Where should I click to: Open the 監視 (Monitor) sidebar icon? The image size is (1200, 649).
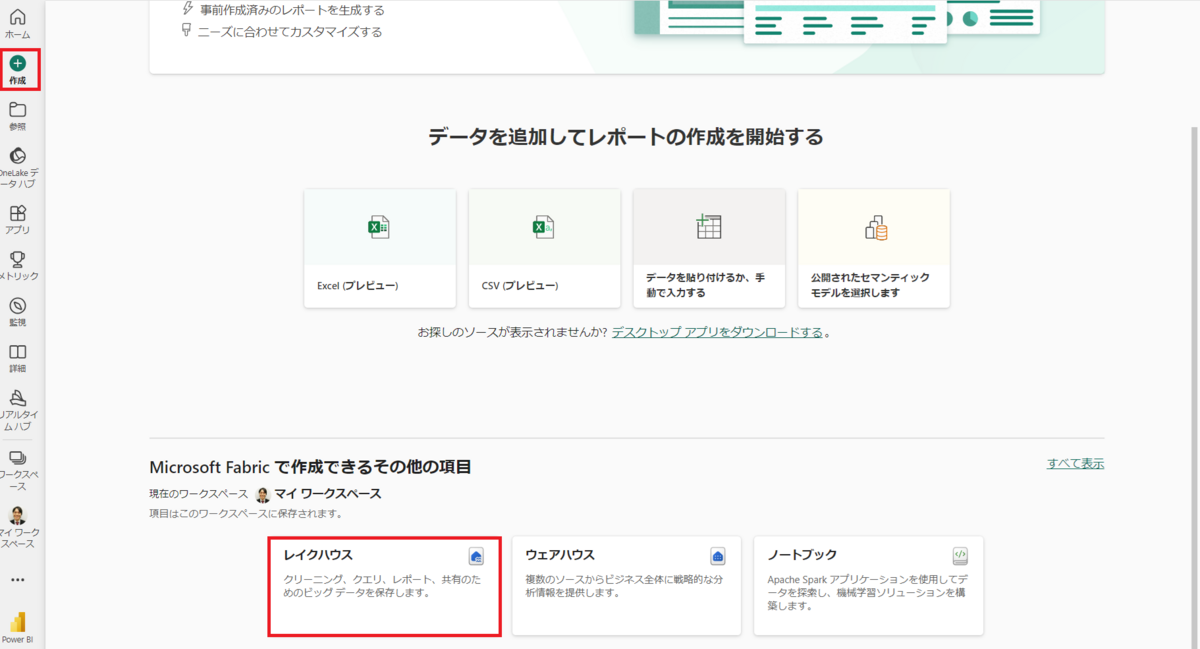(x=18, y=306)
